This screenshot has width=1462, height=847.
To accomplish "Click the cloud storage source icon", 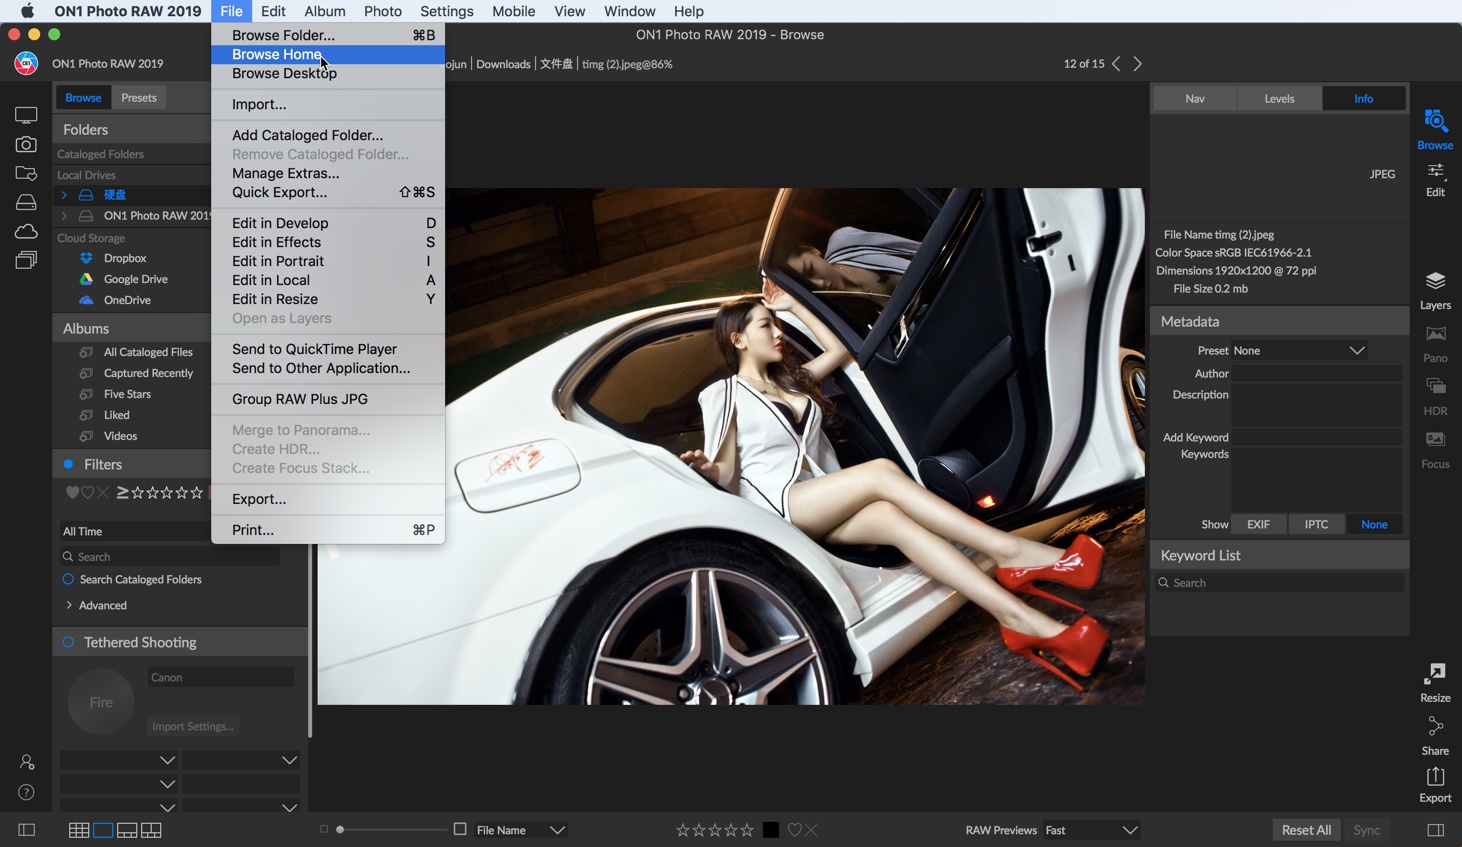I will [26, 231].
